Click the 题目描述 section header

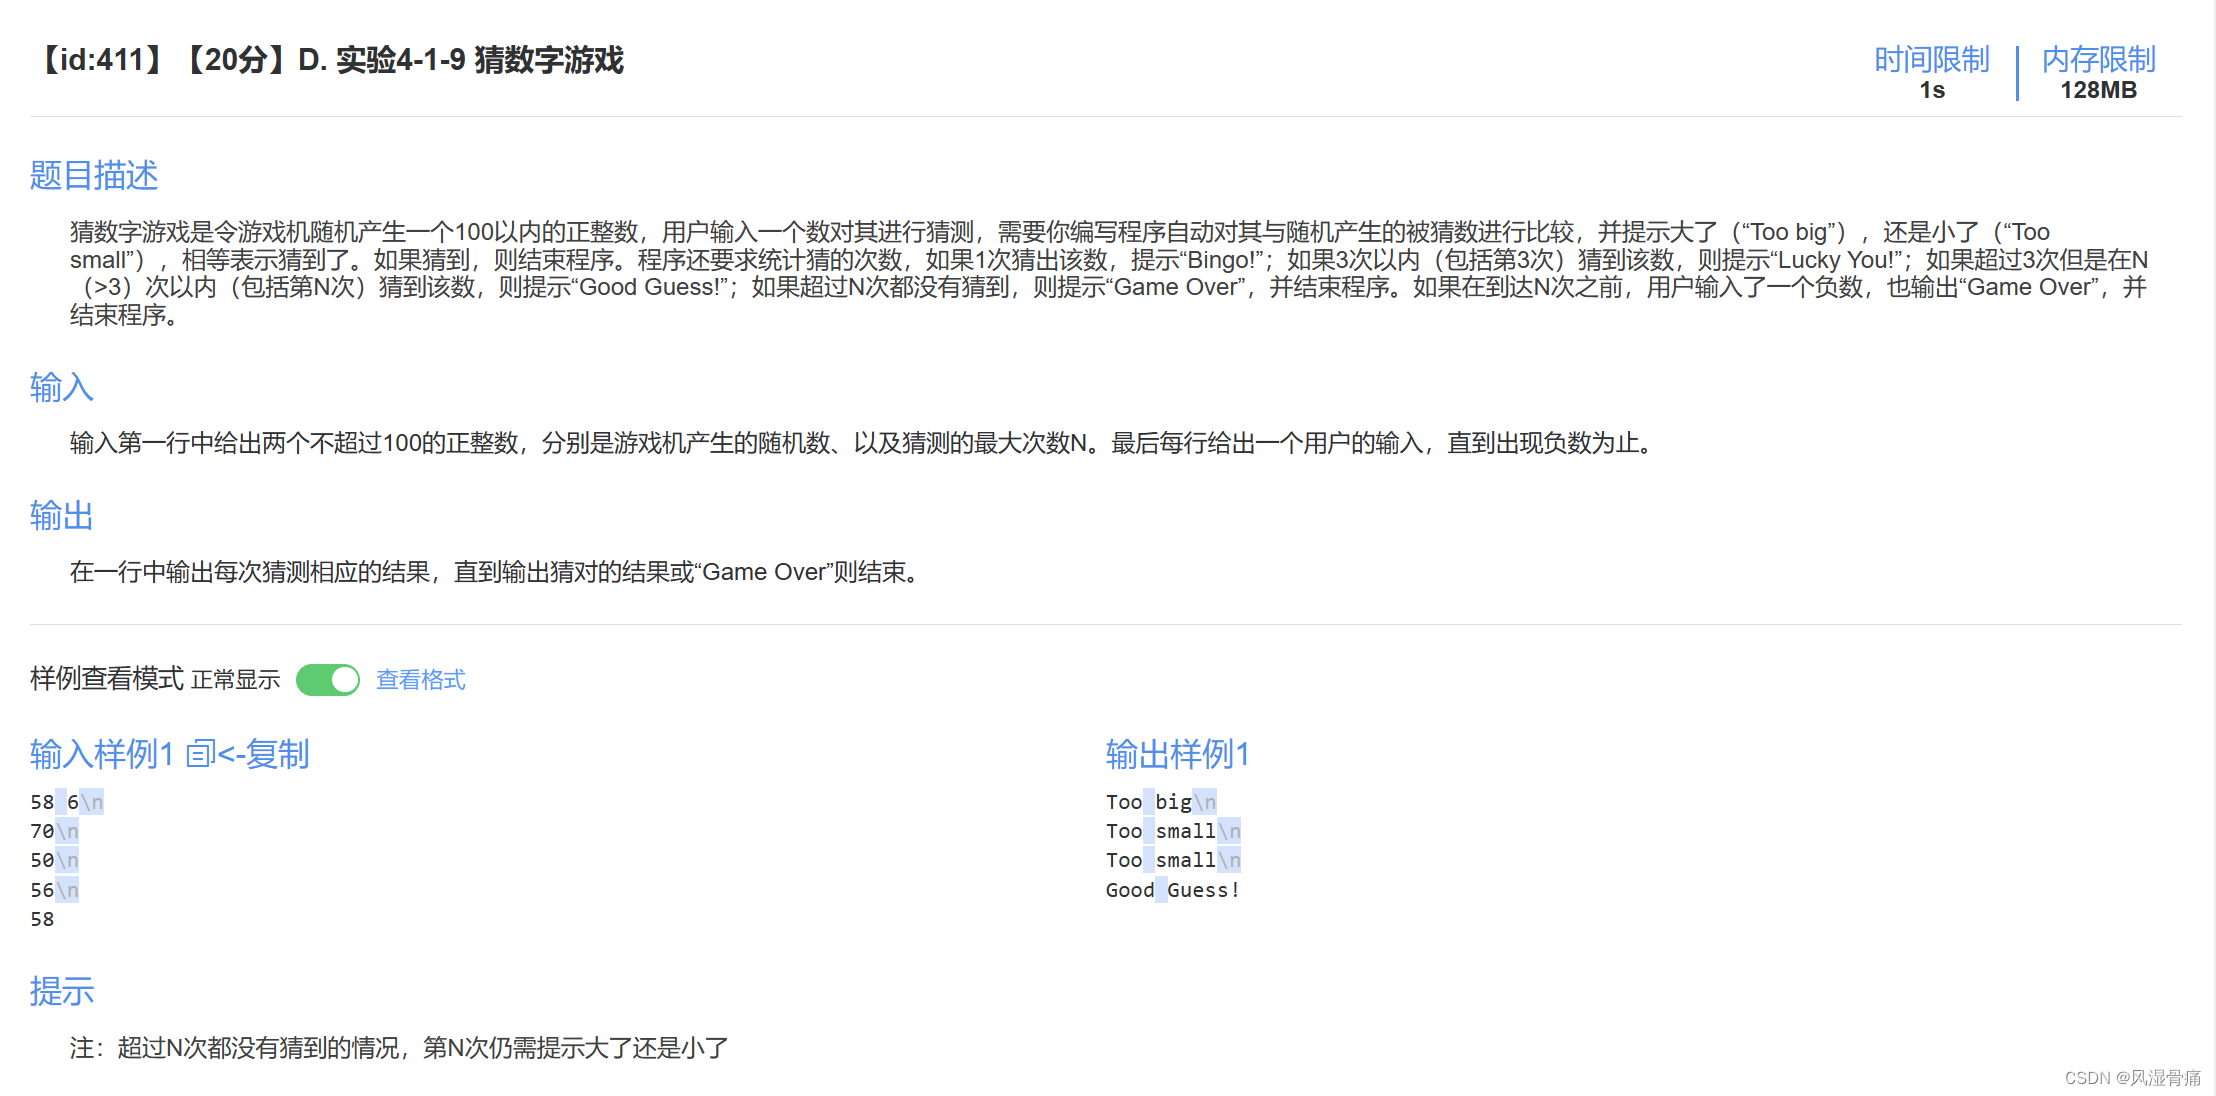tap(93, 175)
